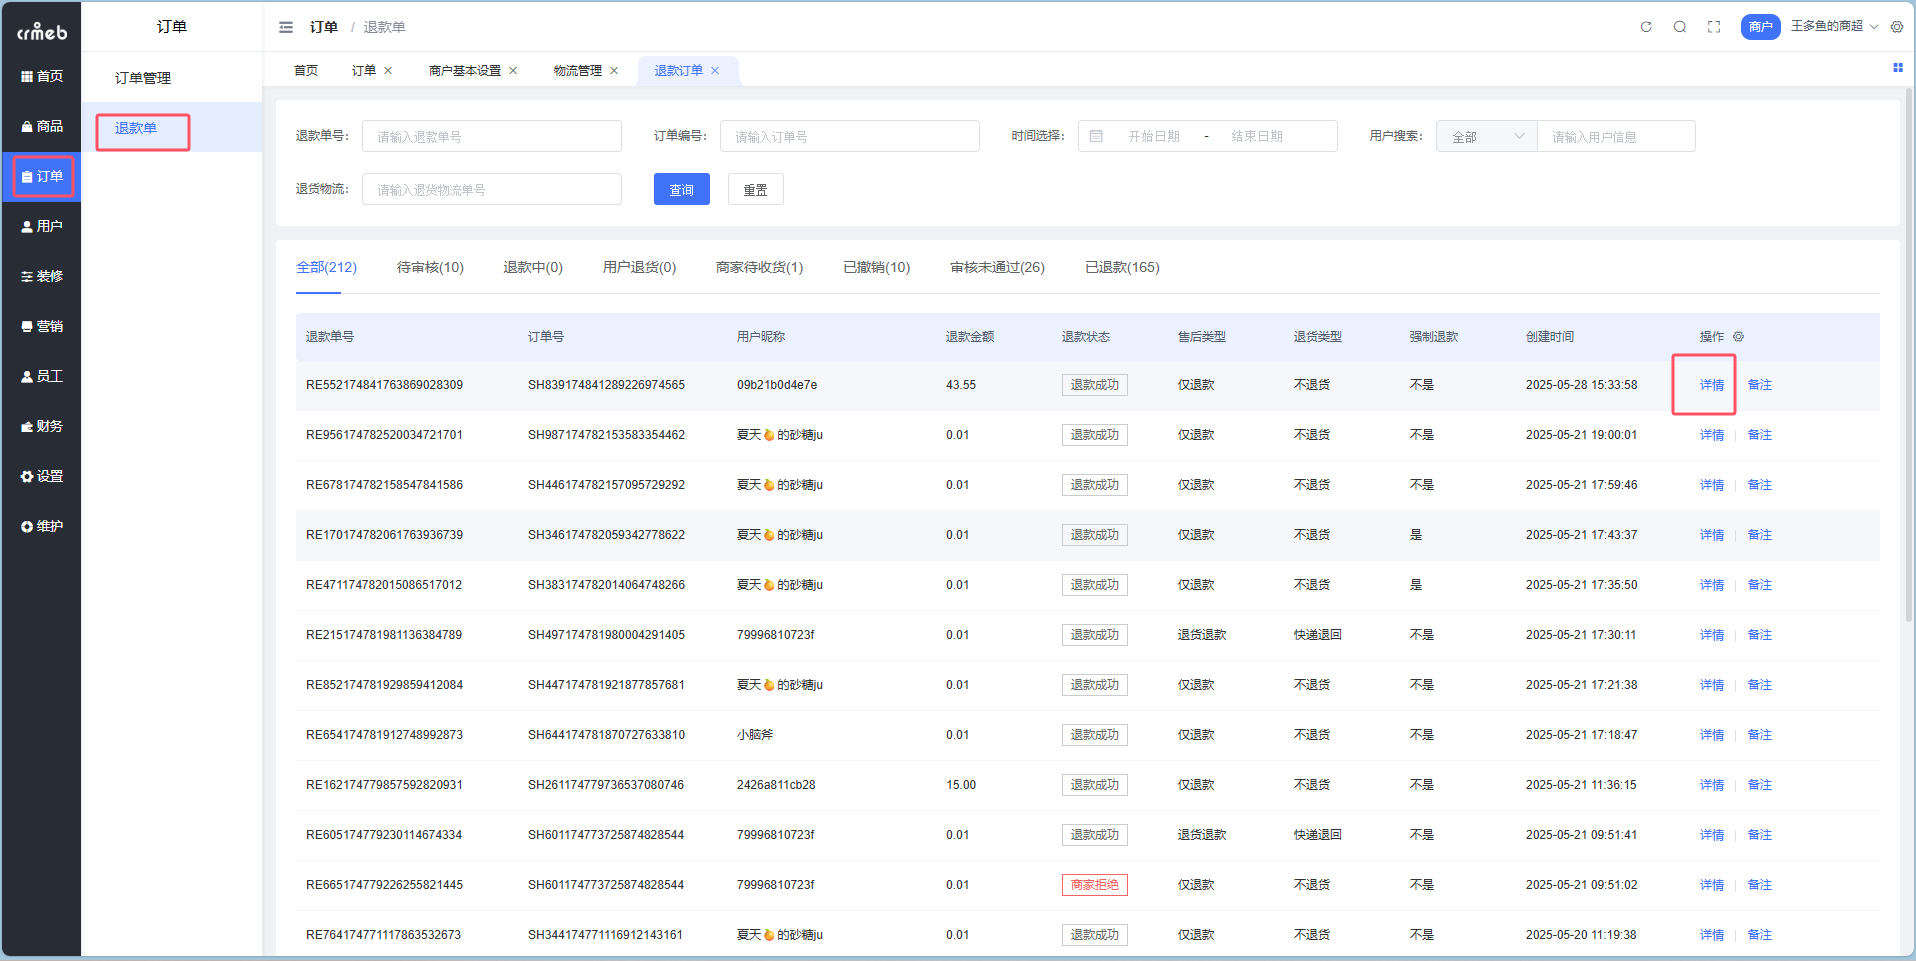The width and height of the screenshot is (1916, 961).
Task: Open the tab grid icon at far right
Action: [x=1897, y=68]
